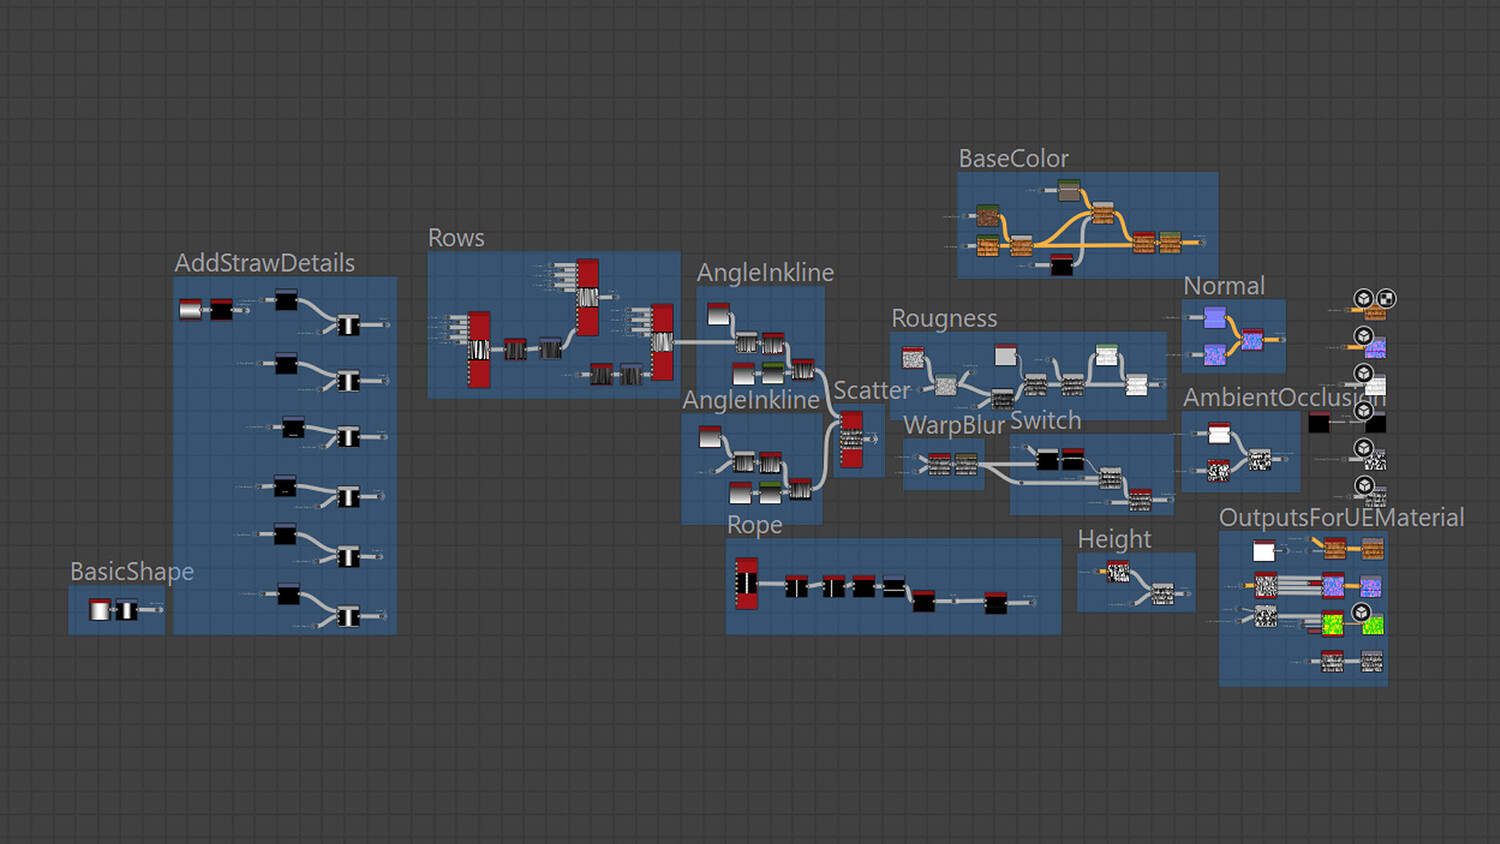The height and width of the screenshot is (844, 1500).
Task: Click the Normal frame label
Action: 1224,286
